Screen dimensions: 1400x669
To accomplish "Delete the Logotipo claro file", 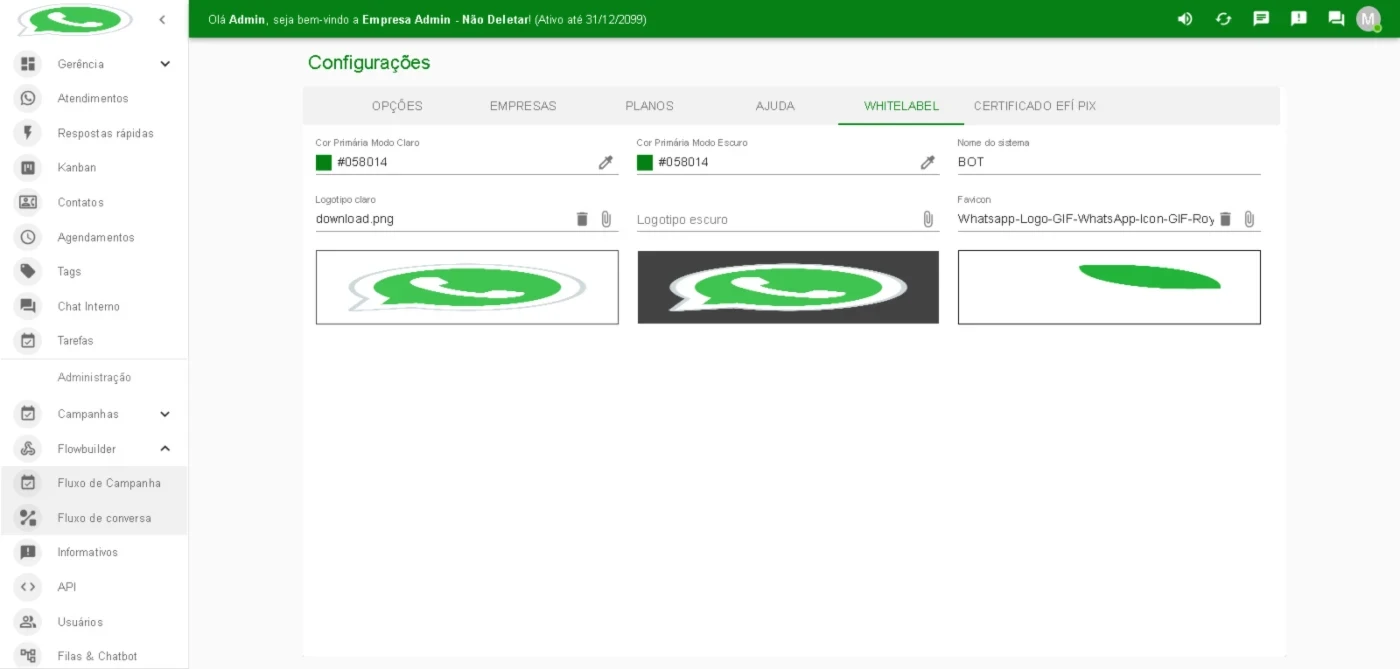I will click(582, 219).
